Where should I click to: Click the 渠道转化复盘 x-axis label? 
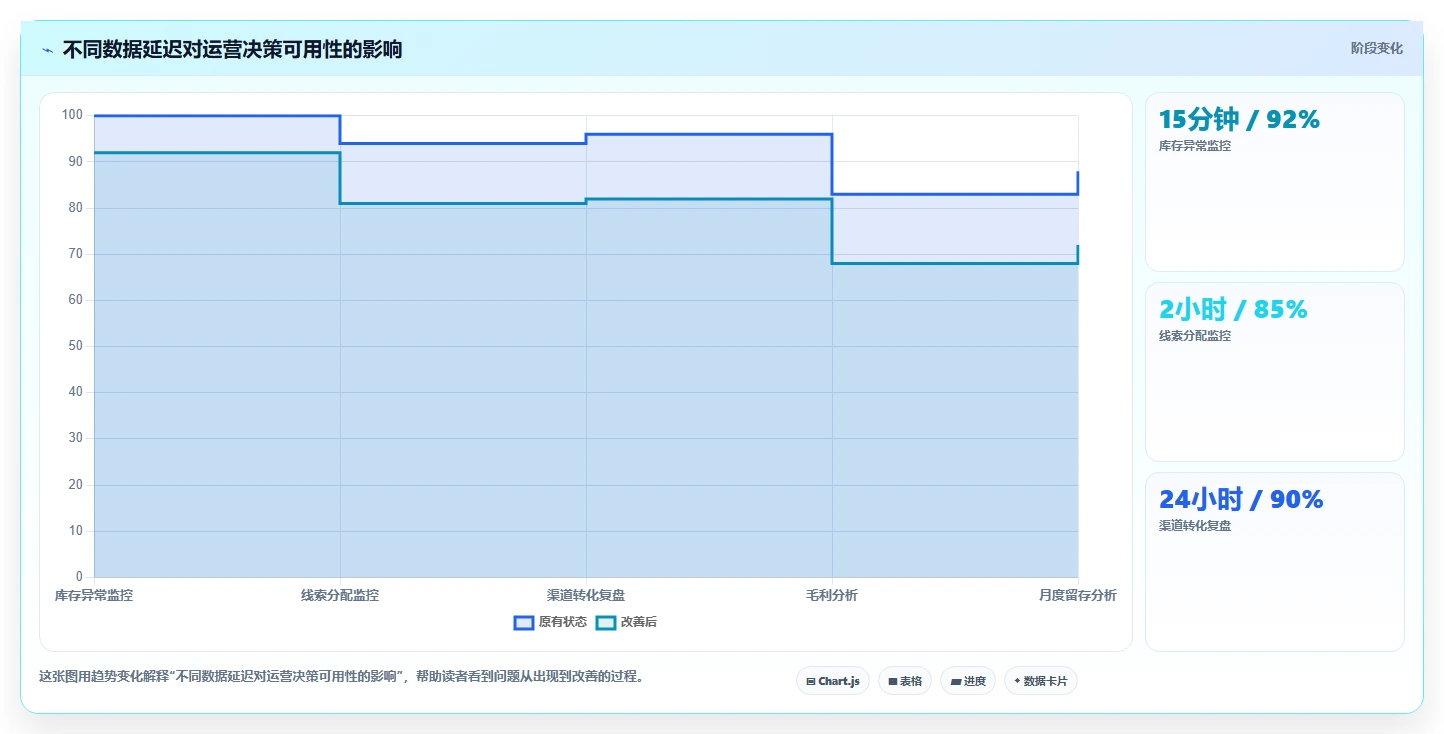586,595
